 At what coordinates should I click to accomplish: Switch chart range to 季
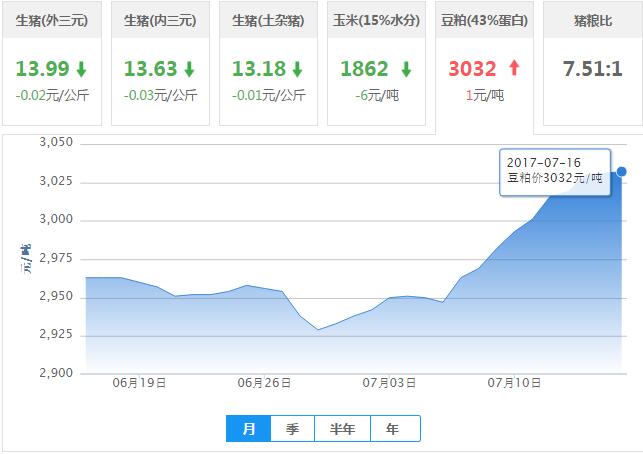(x=292, y=429)
